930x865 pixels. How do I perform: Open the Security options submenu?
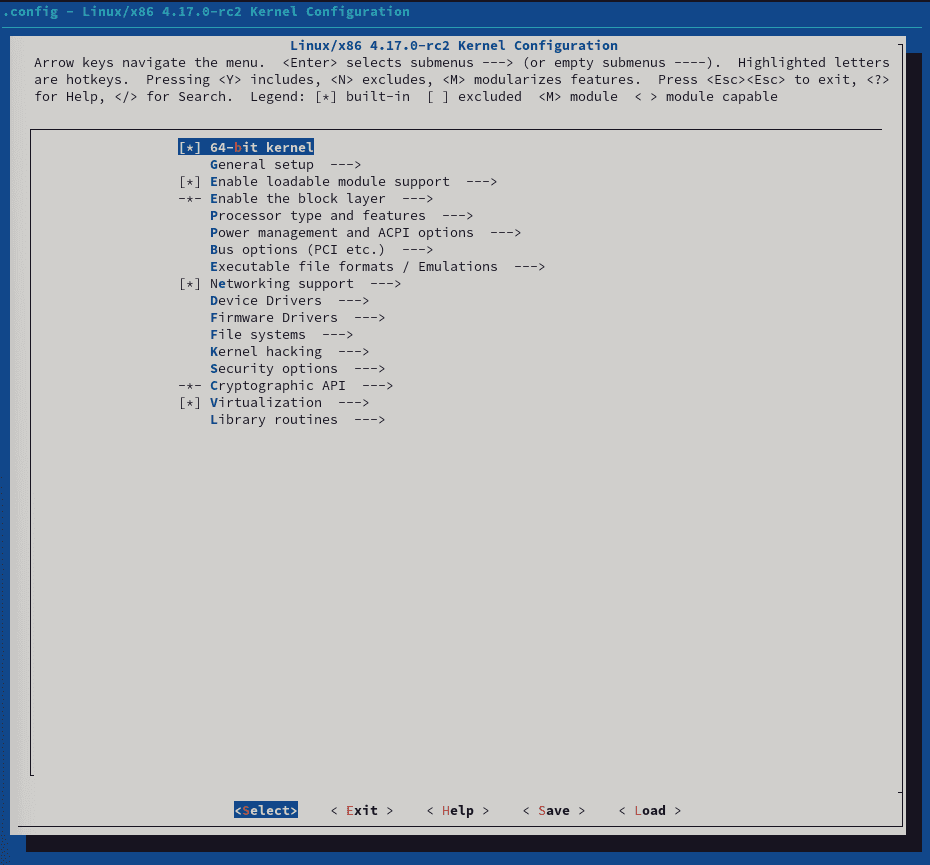[x=273, y=369]
